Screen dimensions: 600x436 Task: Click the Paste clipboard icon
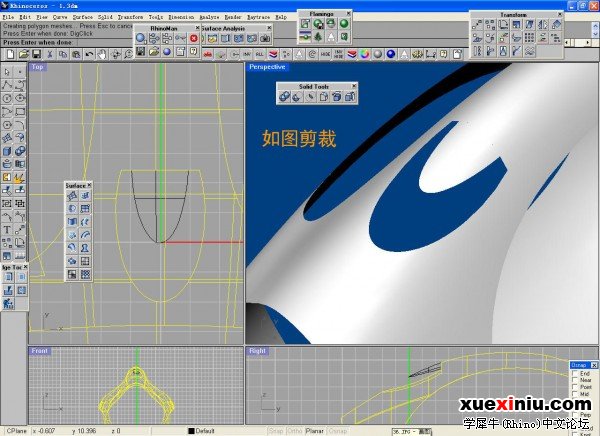[76, 54]
